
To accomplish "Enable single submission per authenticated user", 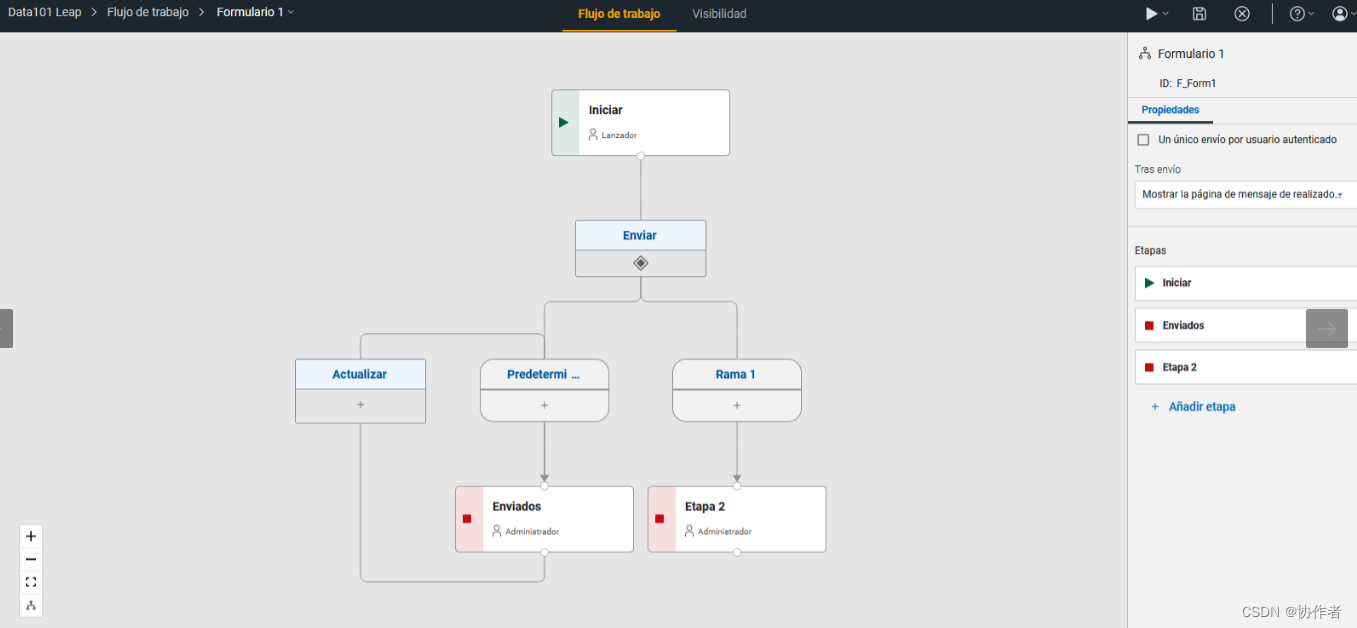I will pyautogui.click(x=1144, y=140).
